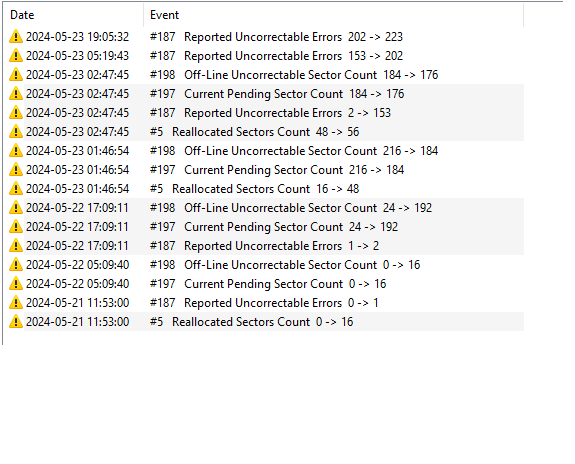Click warning icon for Reallocated Sectors 16 -> 48
The height and width of the screenshot is (464, 575).
pos(16,189)
